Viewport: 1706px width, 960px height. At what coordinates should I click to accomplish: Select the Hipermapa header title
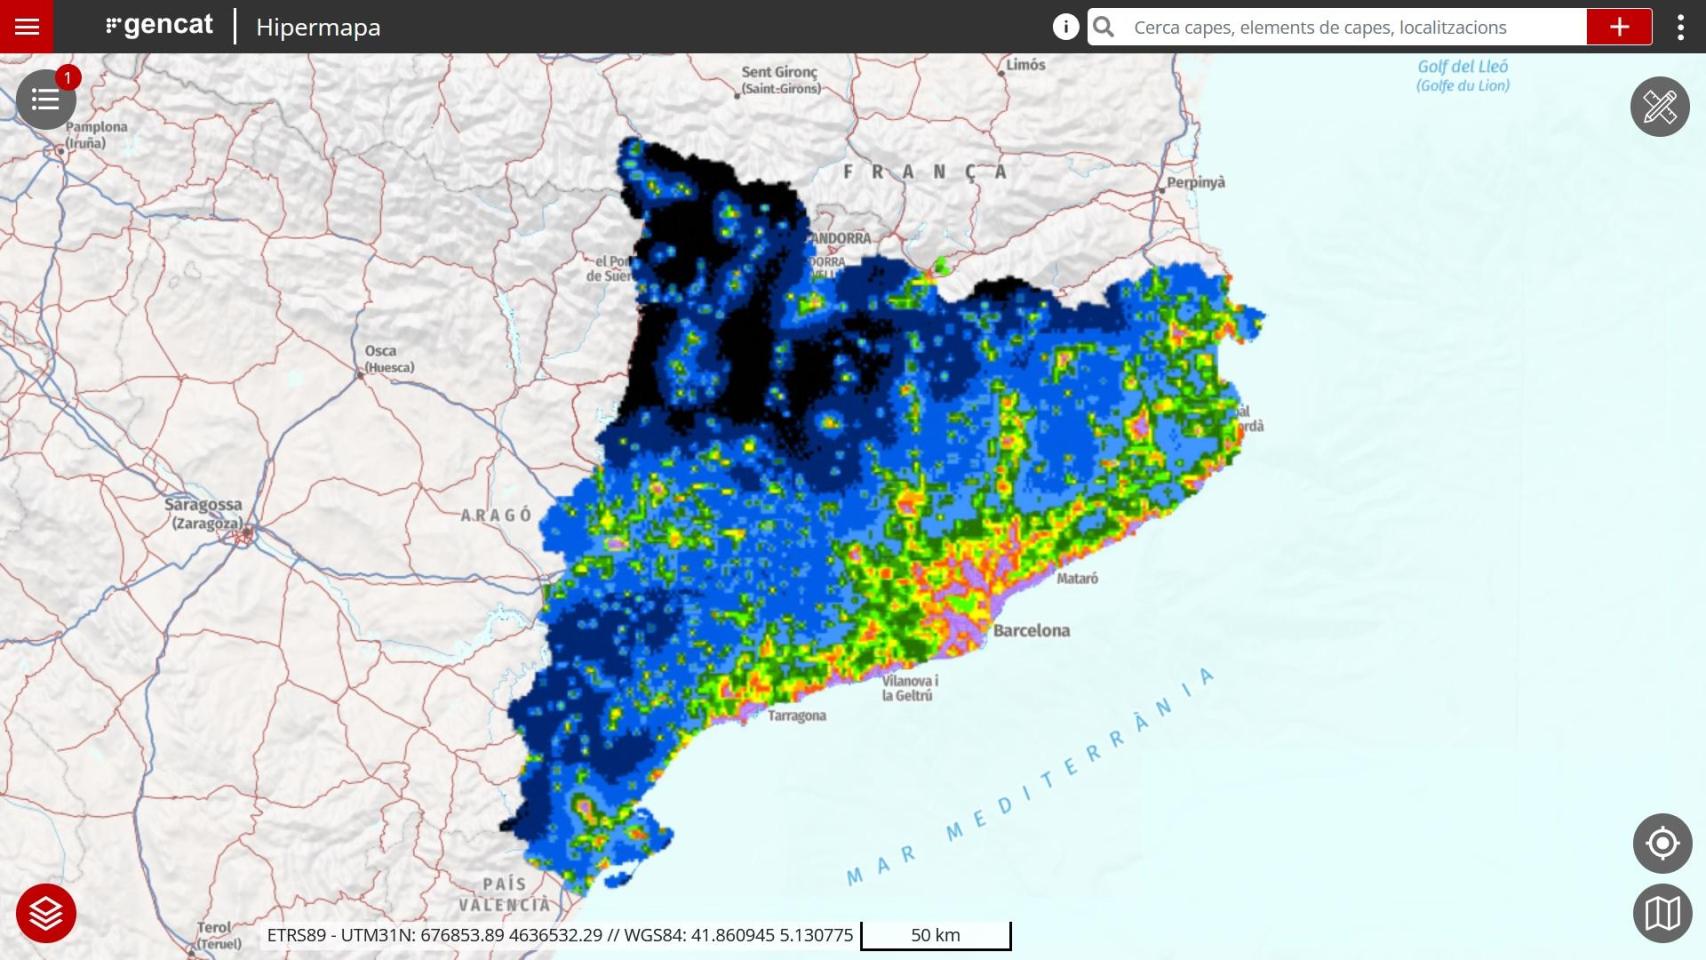318,28
